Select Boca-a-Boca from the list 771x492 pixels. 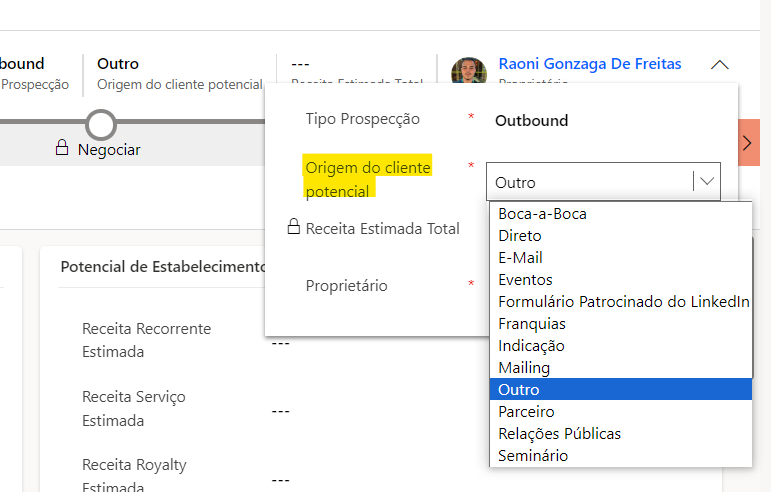pos(542,214)
